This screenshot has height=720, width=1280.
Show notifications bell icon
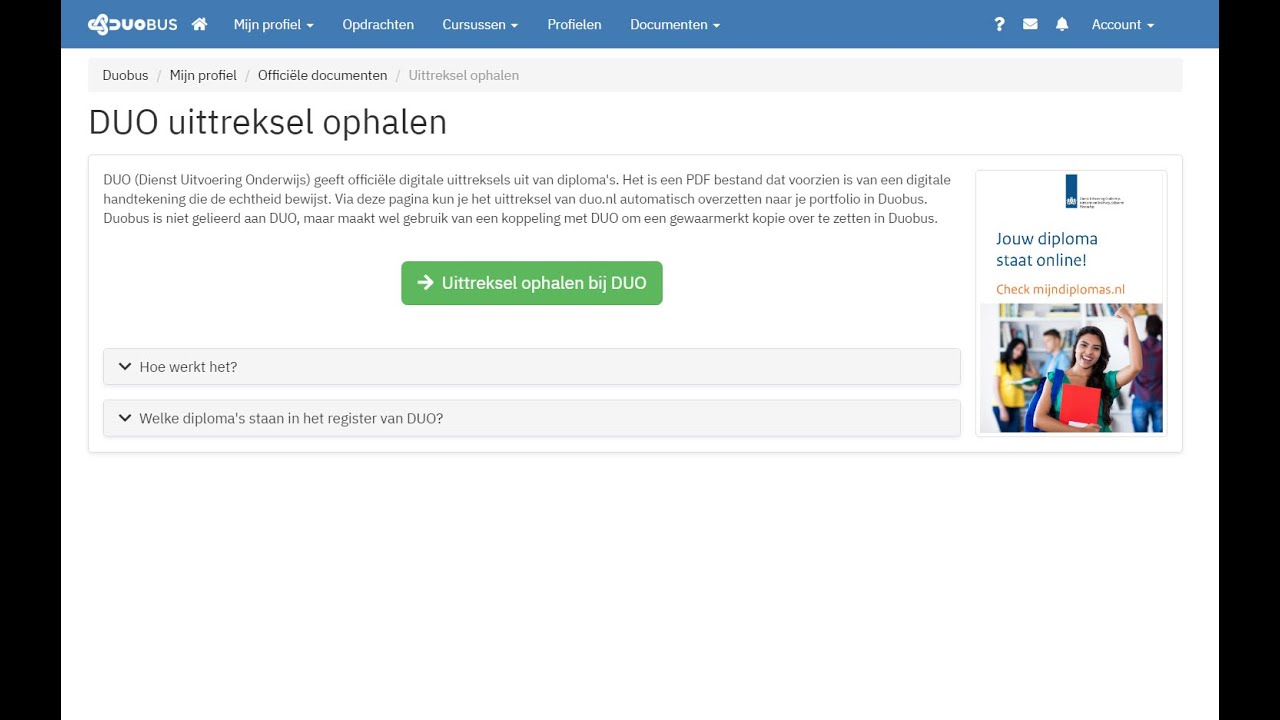(1062, 24)
